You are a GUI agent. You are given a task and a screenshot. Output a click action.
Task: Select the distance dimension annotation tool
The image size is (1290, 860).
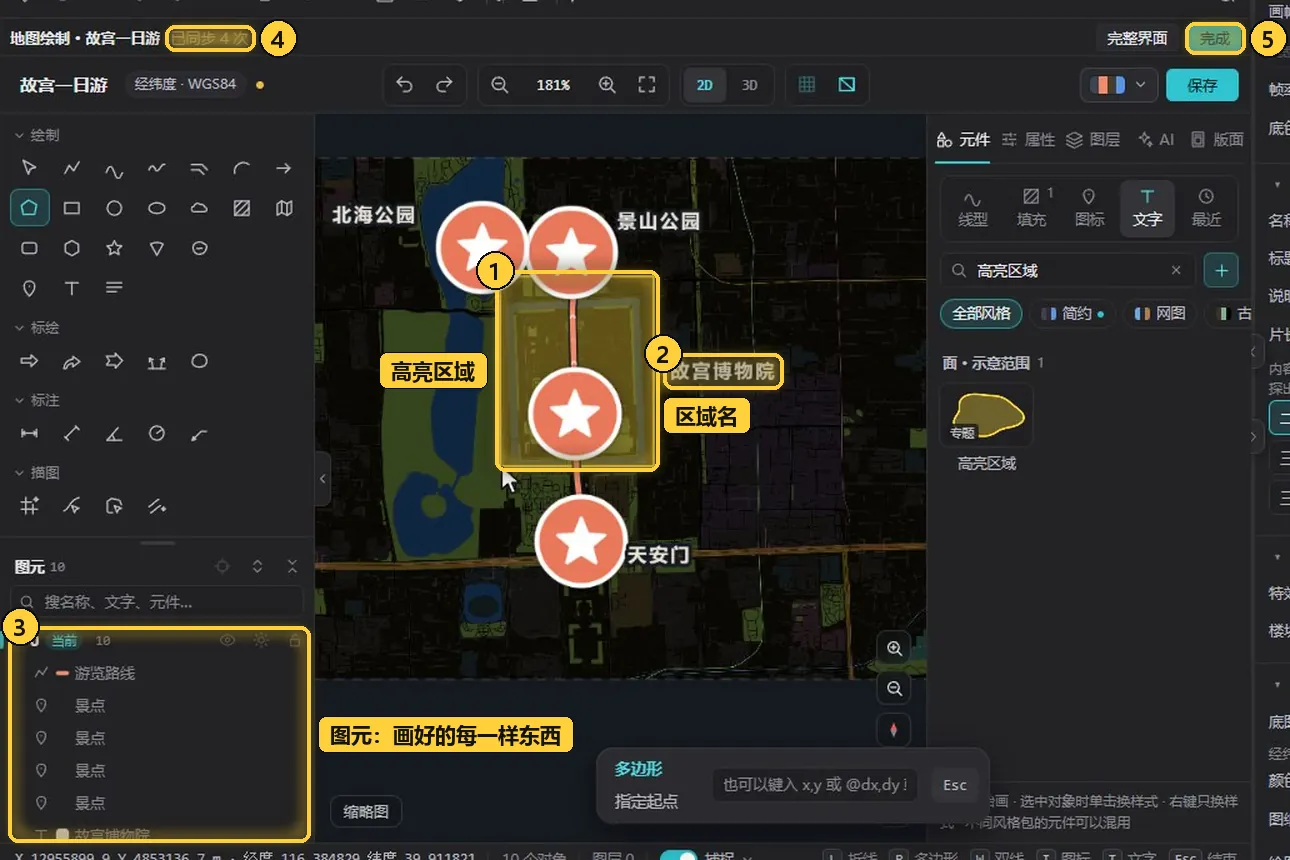[30, 434]
